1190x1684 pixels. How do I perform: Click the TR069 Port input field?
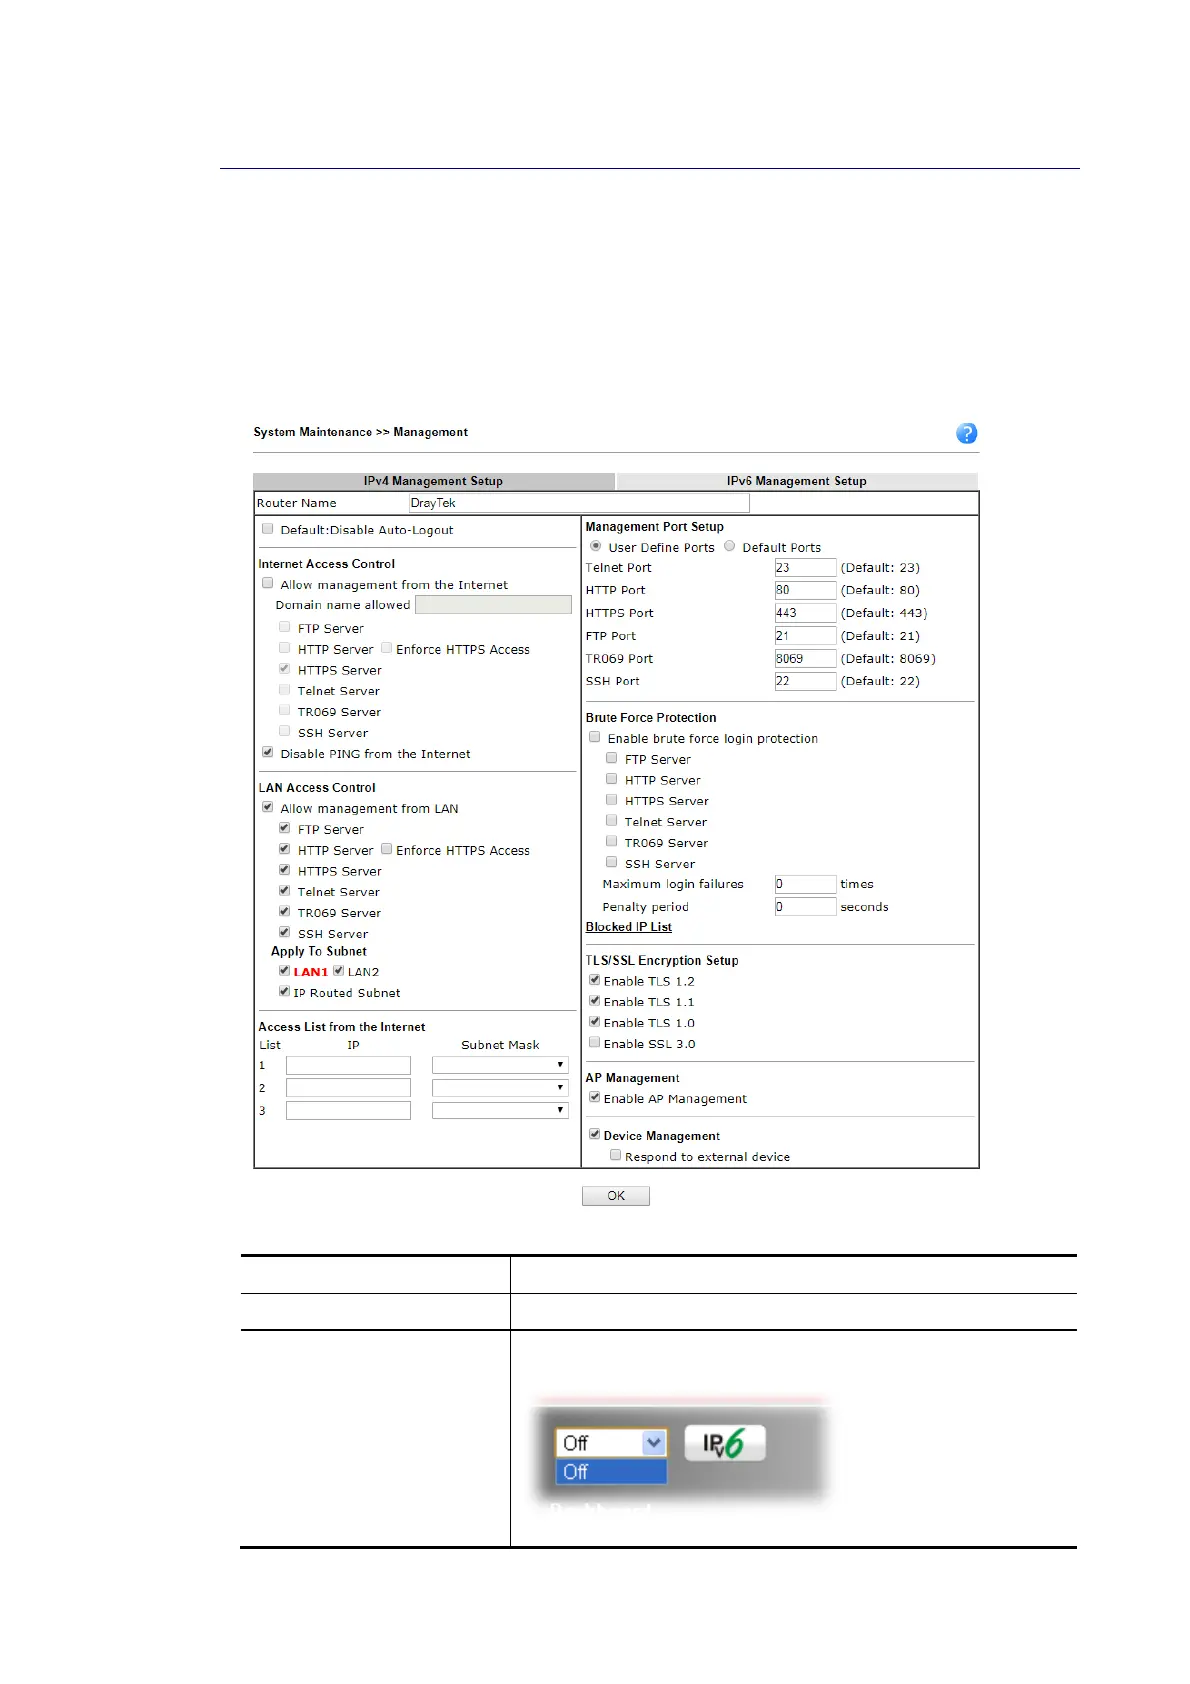tap(805, 658)
